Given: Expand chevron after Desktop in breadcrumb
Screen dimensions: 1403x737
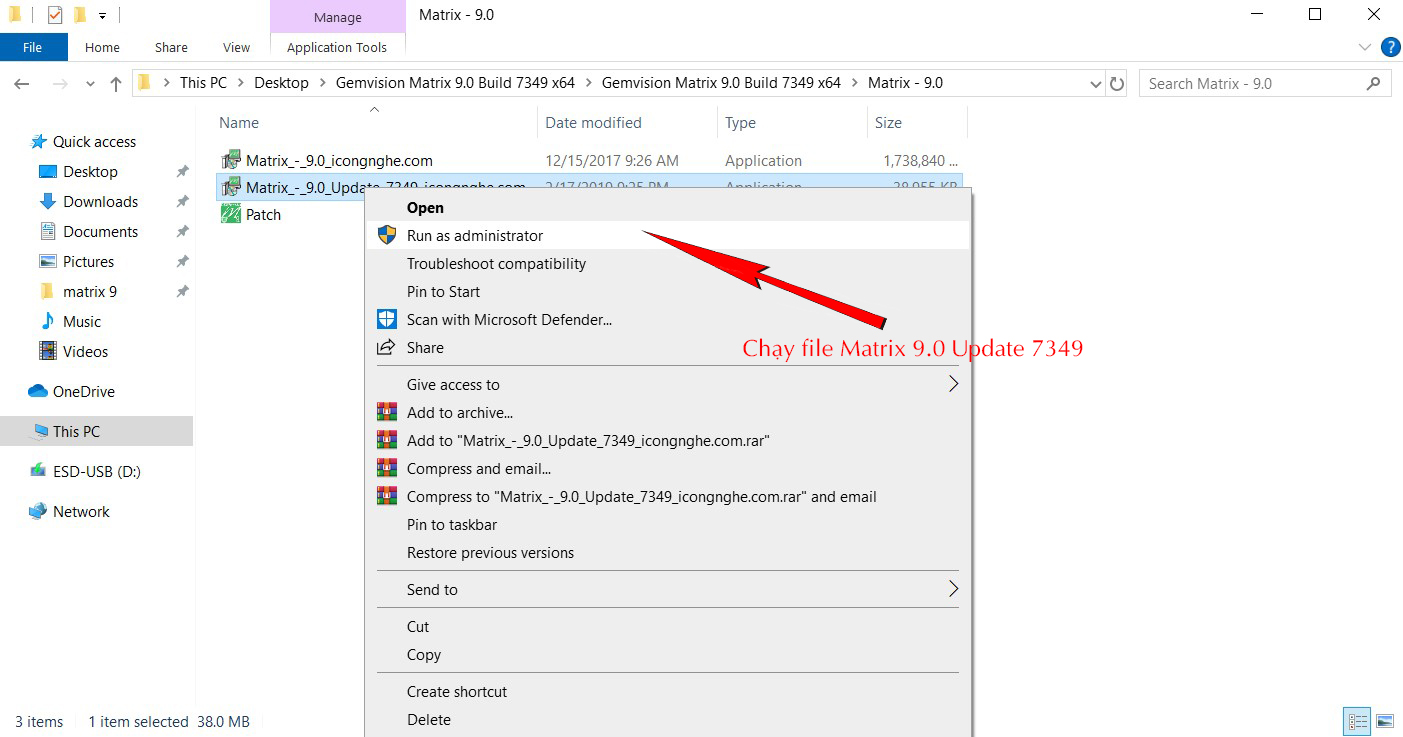Looking at the screenshot, I should [323, 84].
